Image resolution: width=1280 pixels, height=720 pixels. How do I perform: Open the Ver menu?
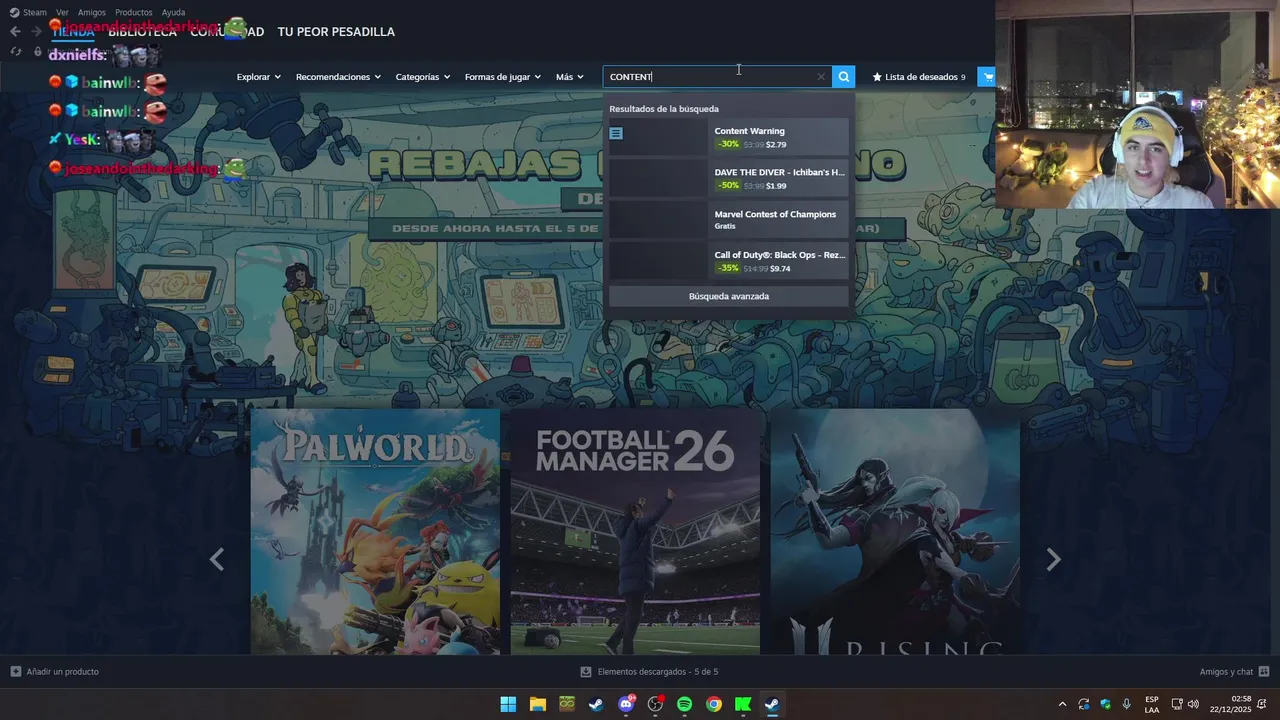(x=62, y=12)
